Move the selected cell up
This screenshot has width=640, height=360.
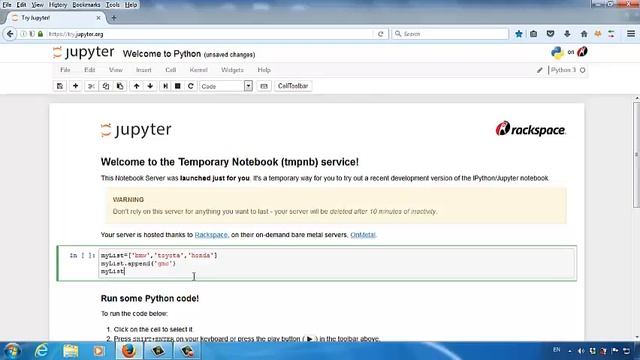[136, 86]
